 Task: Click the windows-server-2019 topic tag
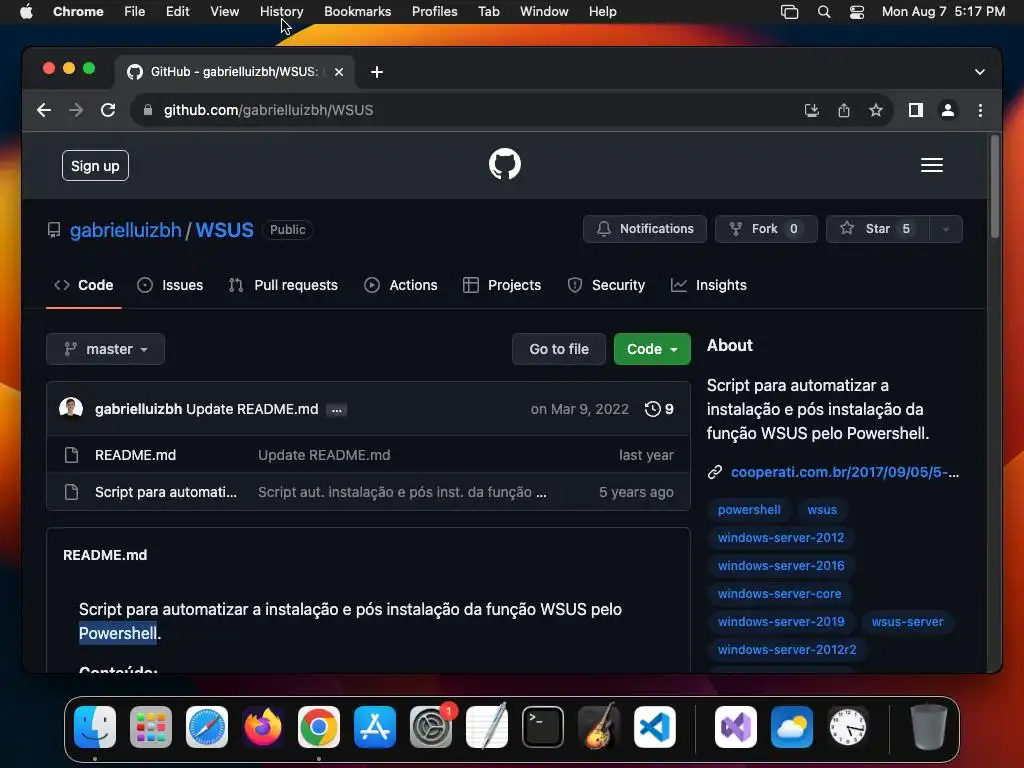tap(781, 622)
